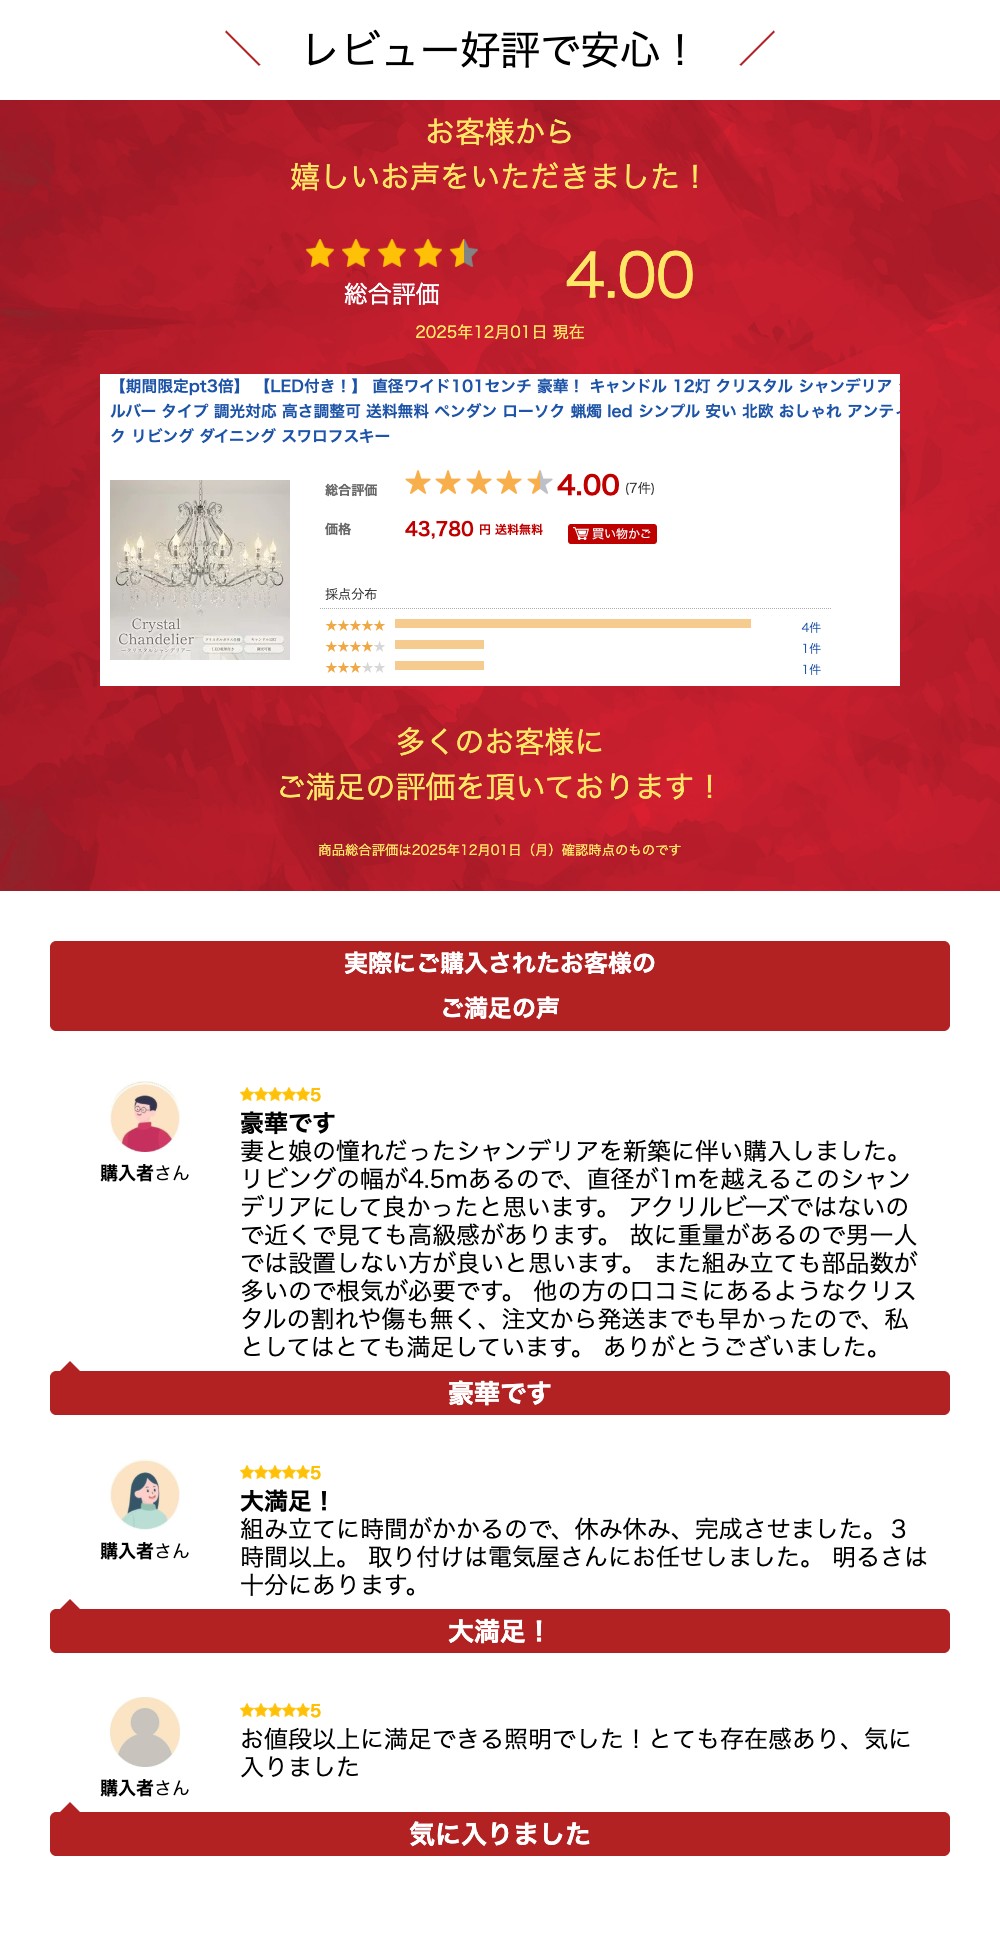Click the large yellow stars above 総合評価

(x=392, y=254)
